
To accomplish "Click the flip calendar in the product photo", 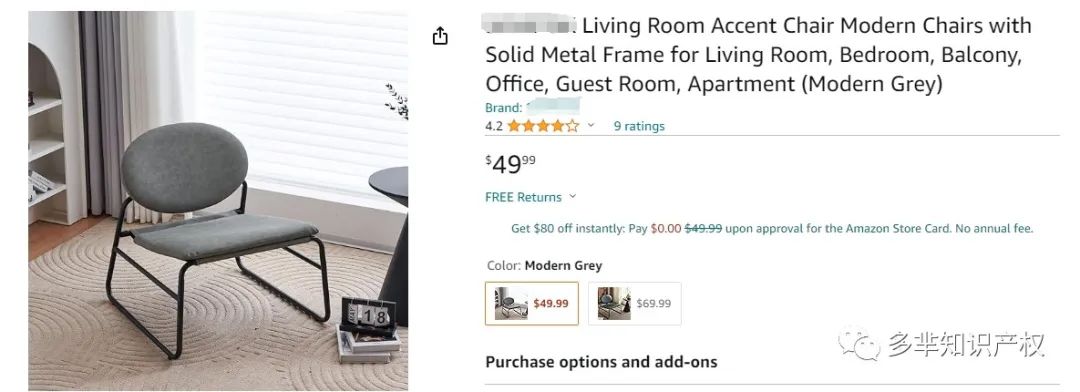I will tap(368, 317).
